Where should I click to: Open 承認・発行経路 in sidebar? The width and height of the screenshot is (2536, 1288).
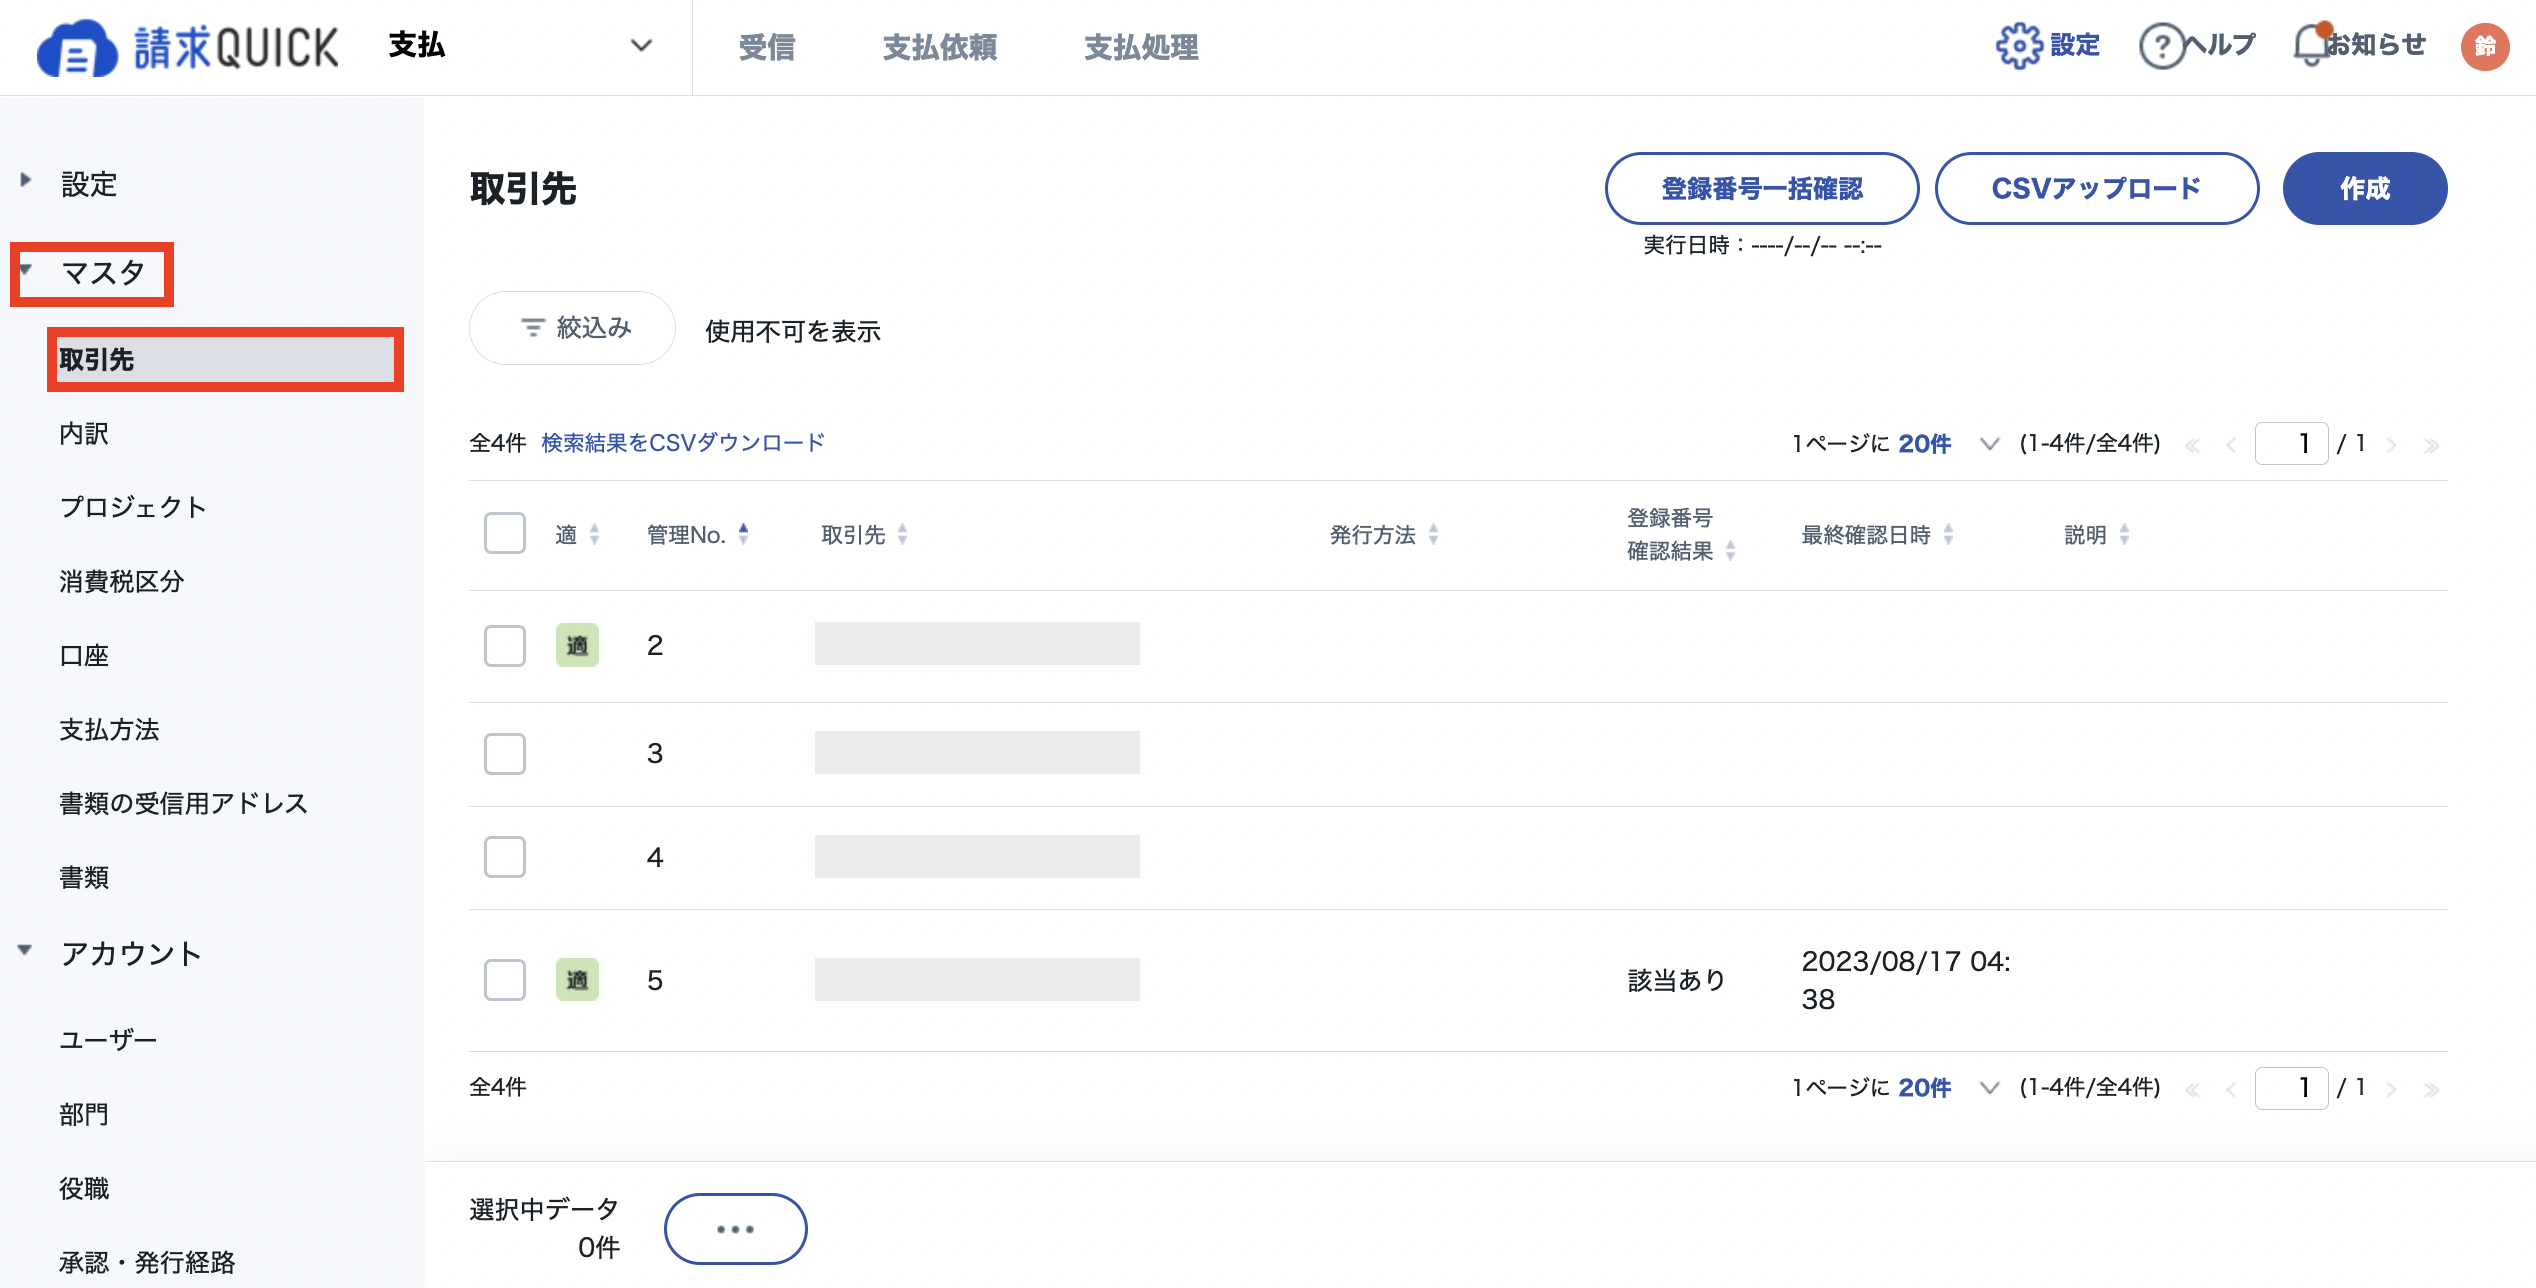click(147, 1262)
